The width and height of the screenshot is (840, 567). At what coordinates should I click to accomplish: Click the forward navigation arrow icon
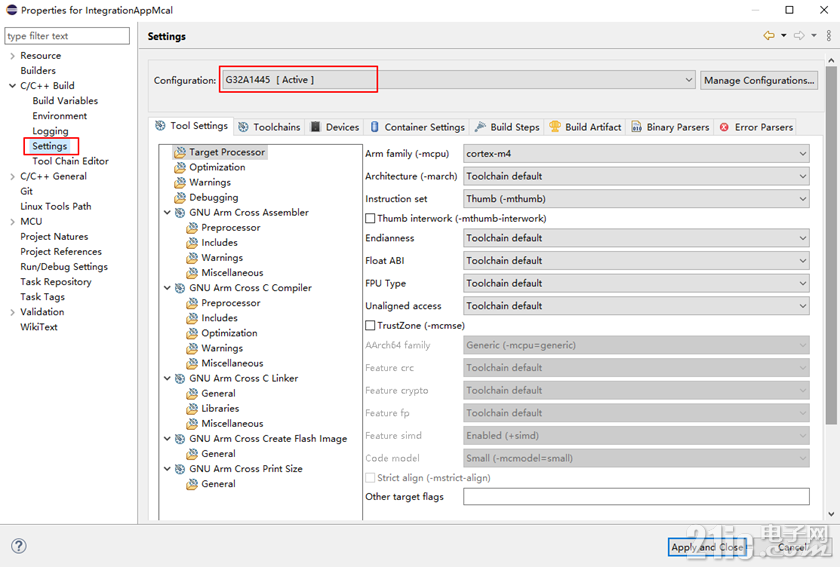[x=799, y=36]
